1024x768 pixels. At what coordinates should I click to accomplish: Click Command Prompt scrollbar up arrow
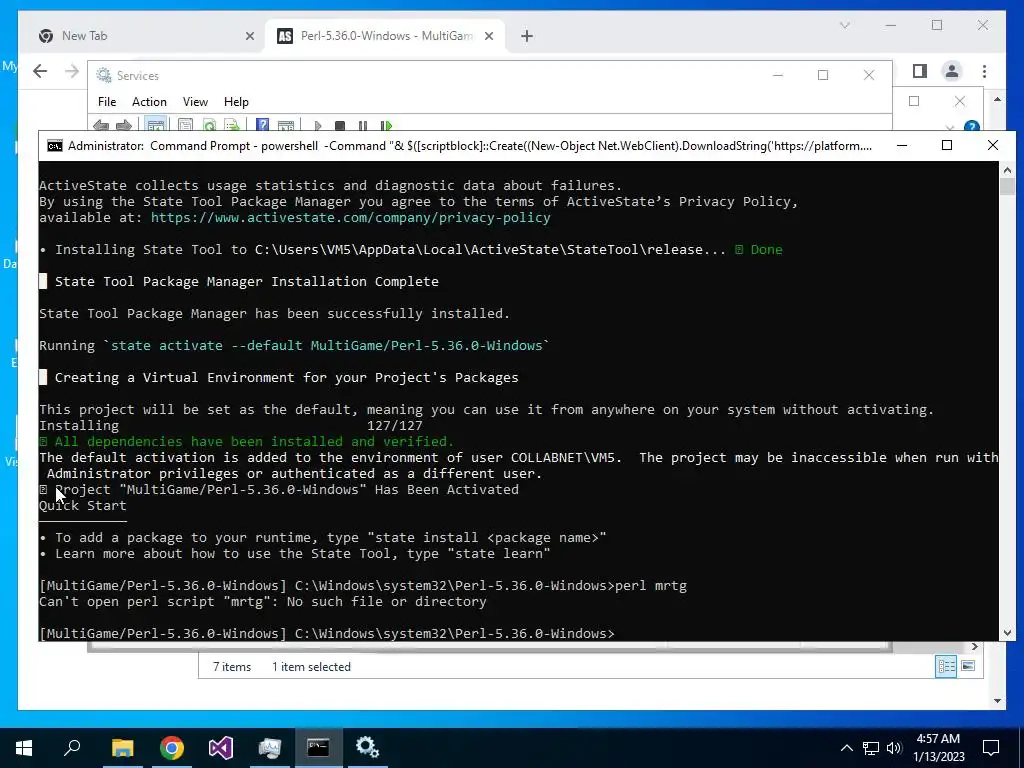1007,170
